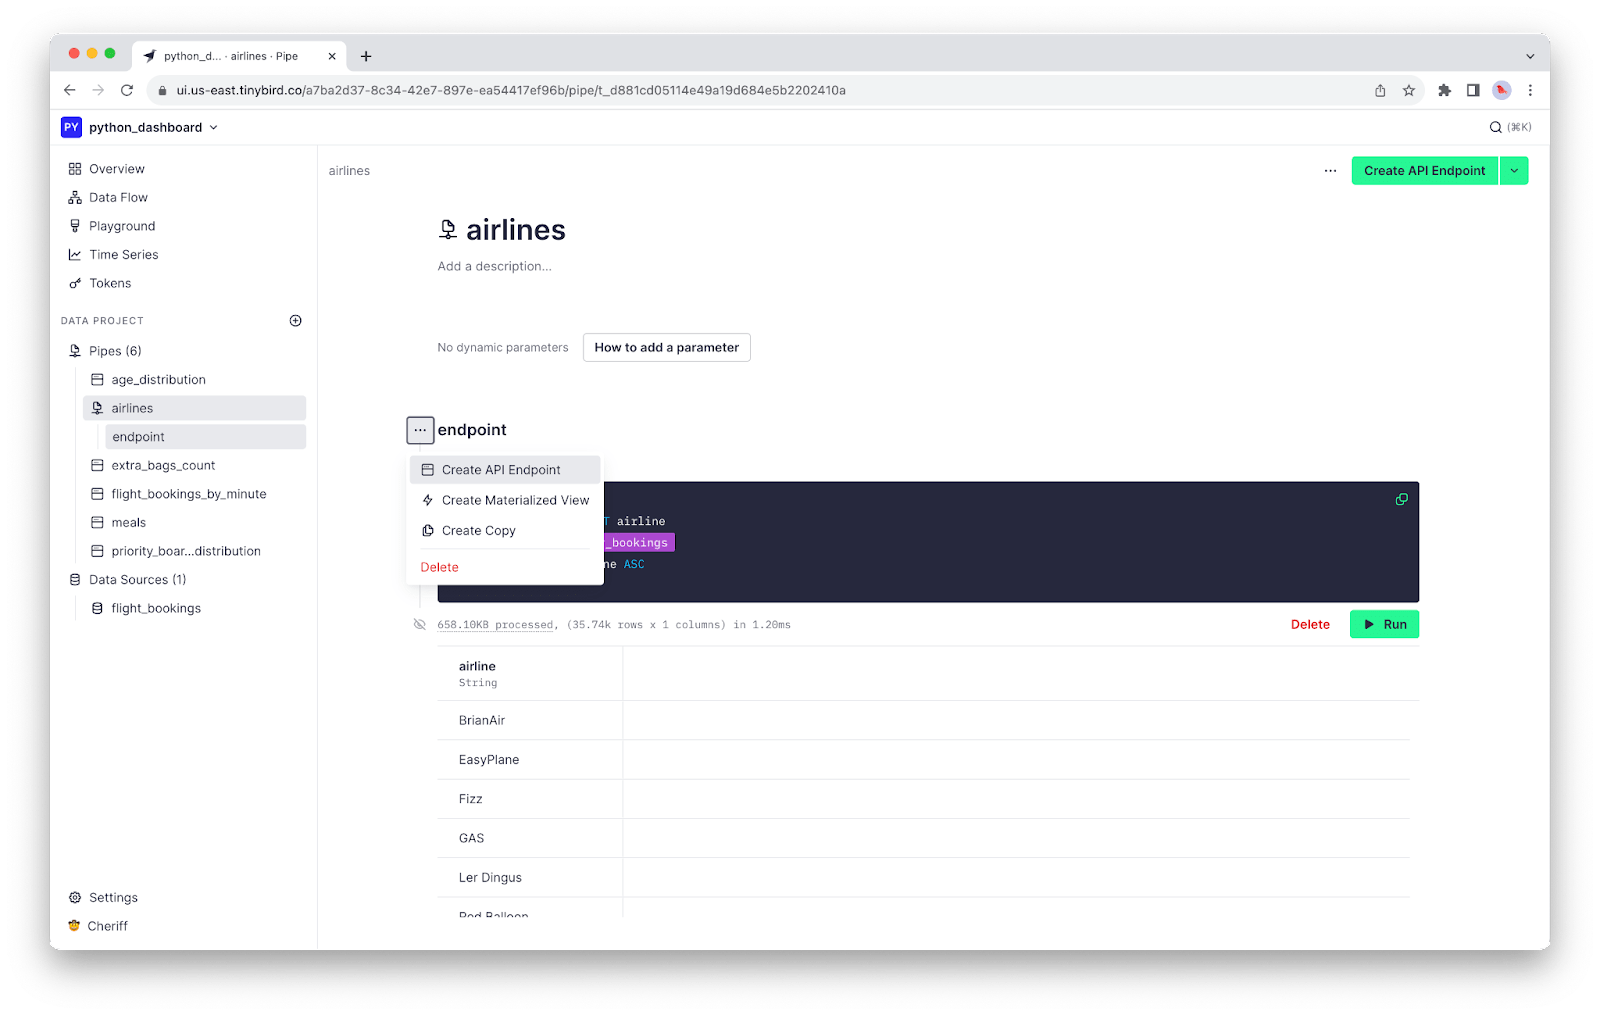Open the pipe options ellipsis near Create API Endpoint
Viewport: 1600px width, 1015px height.
click(x=1330, y=171)
